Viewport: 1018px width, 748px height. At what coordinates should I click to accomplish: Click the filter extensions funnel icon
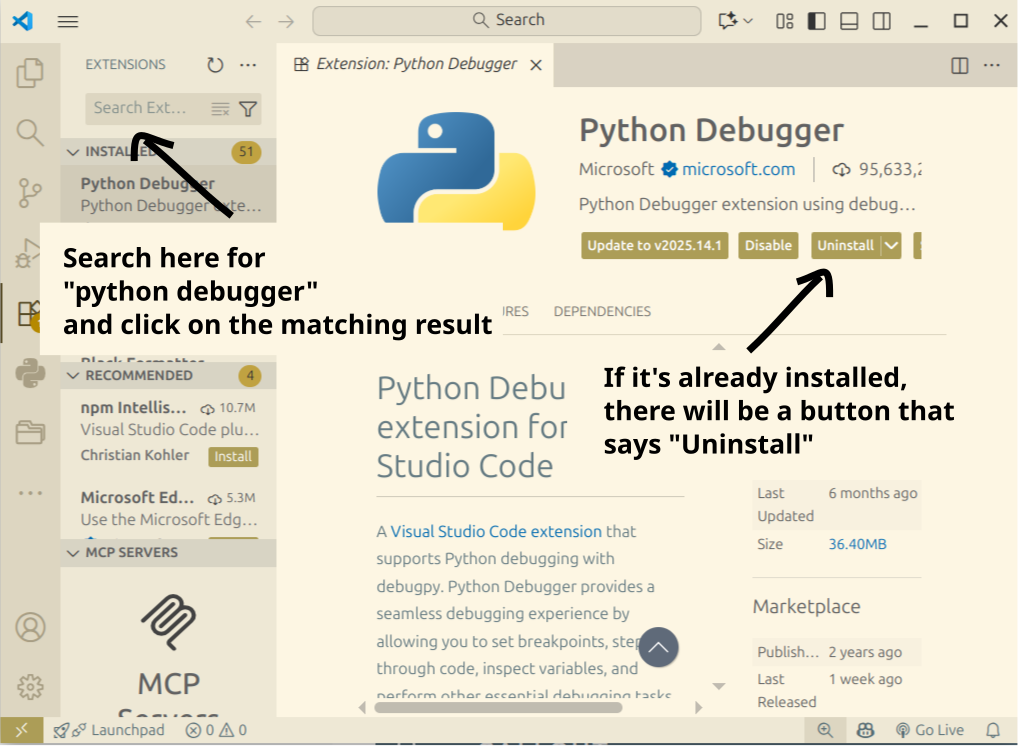[x=248, y=109]
